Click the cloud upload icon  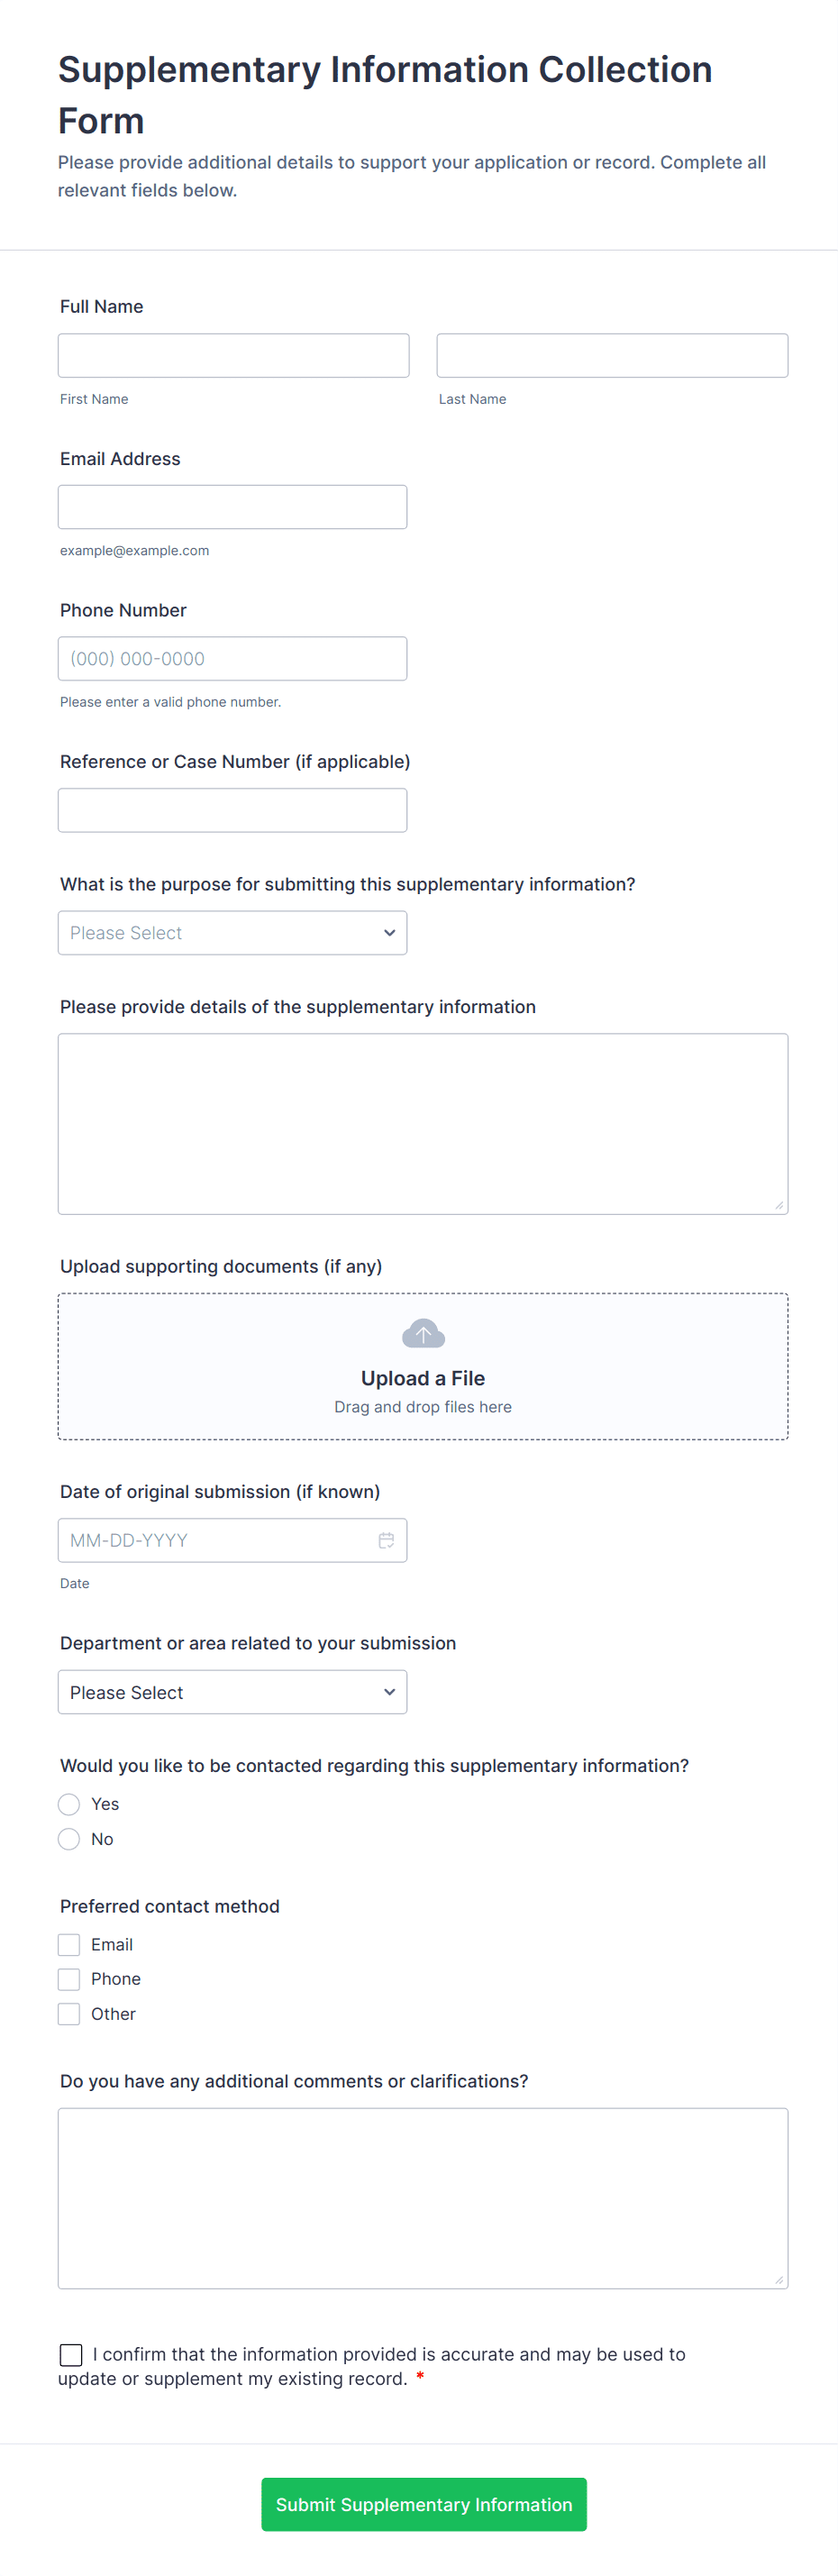coord(423,1334)
